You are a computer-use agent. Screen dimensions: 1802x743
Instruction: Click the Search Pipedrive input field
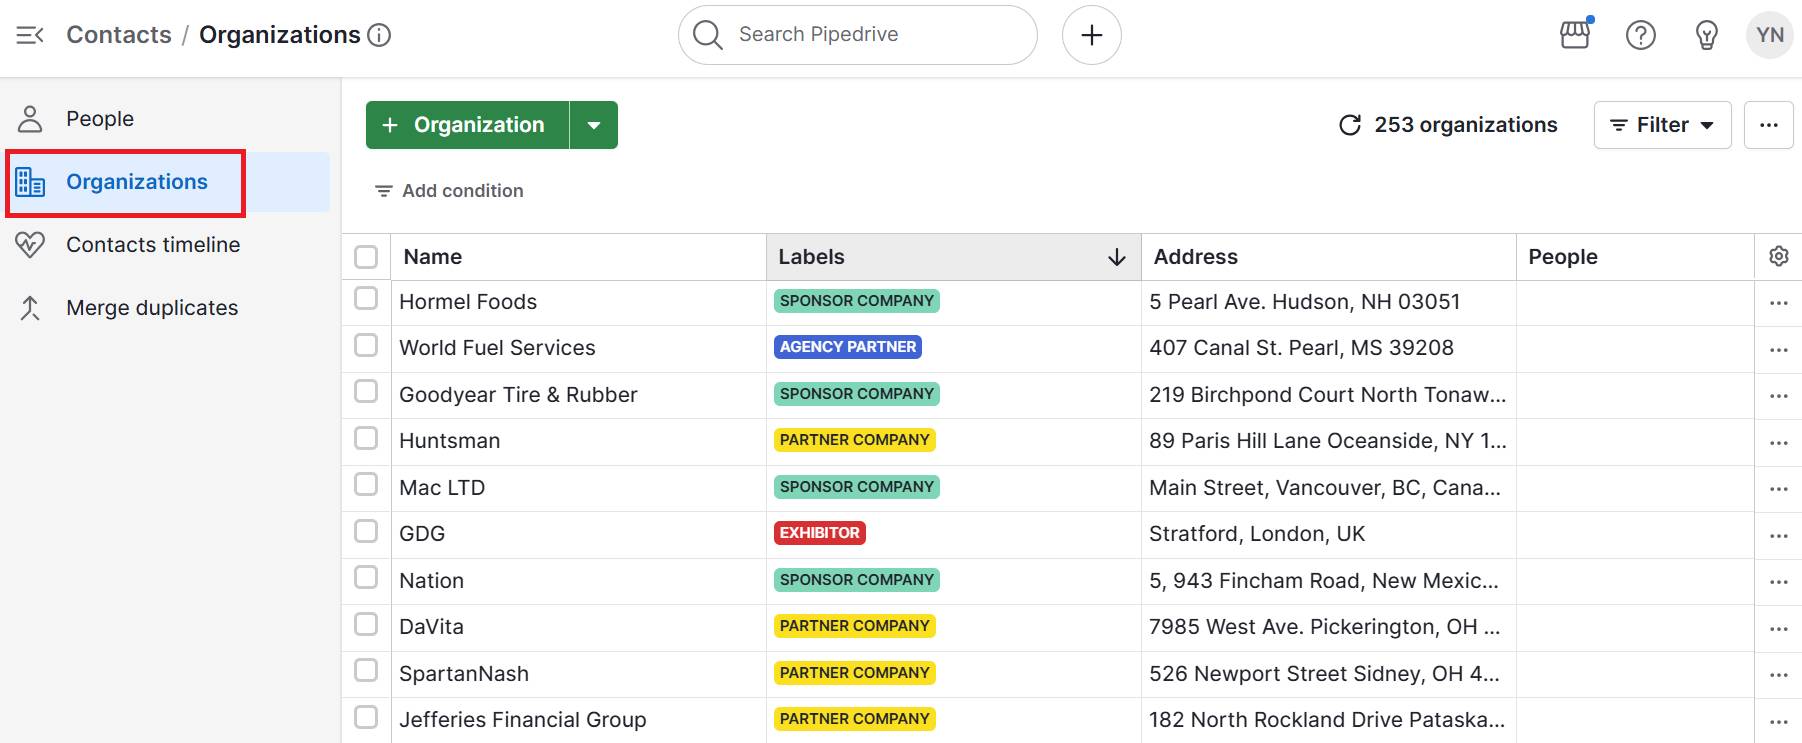click(x=857, y=35)
